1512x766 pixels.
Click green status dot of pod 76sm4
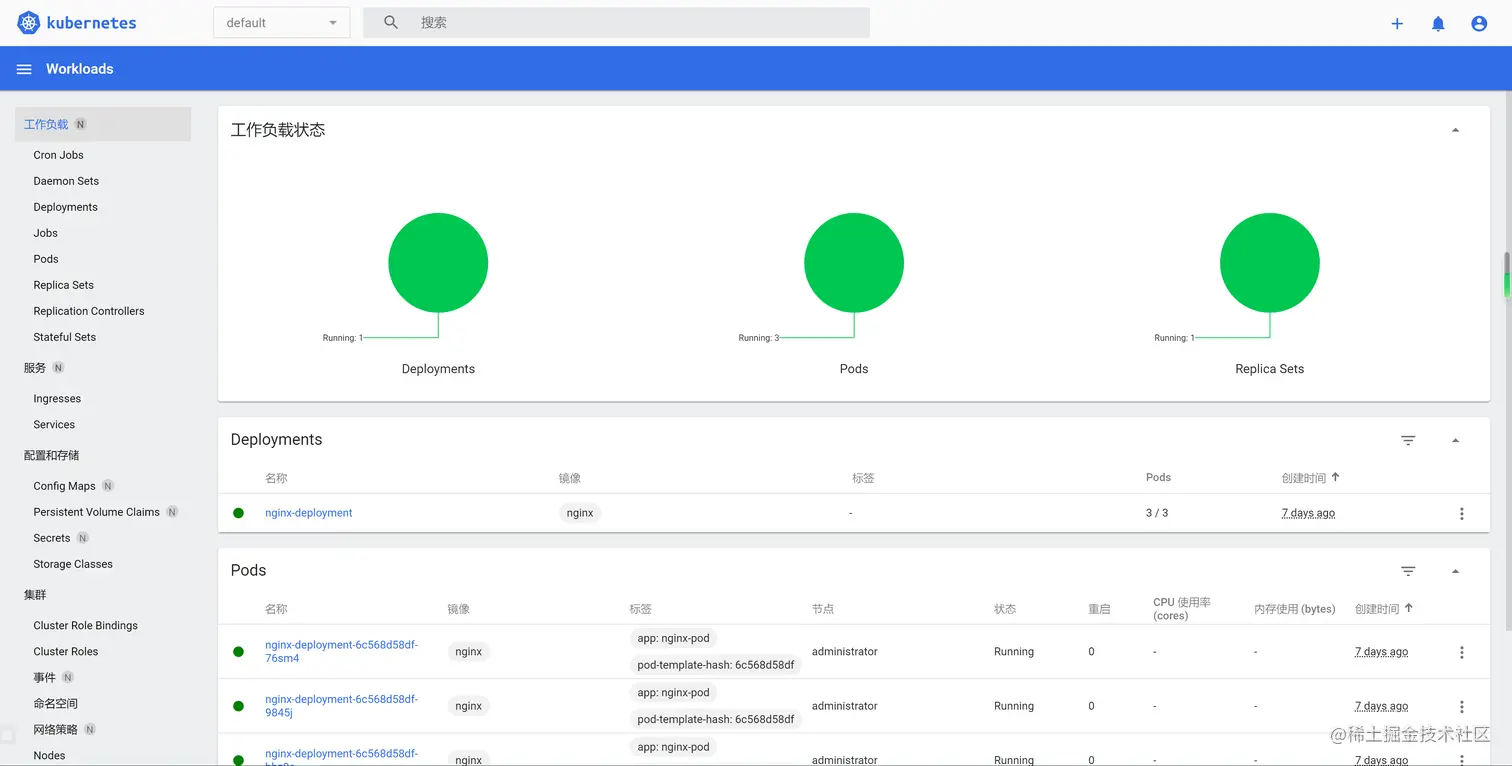[238, 652]
